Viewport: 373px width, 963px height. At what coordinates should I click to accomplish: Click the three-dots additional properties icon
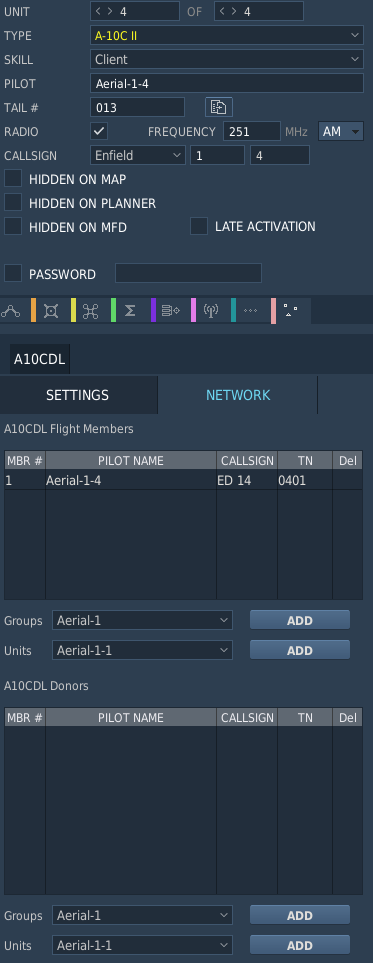(251, 311)
